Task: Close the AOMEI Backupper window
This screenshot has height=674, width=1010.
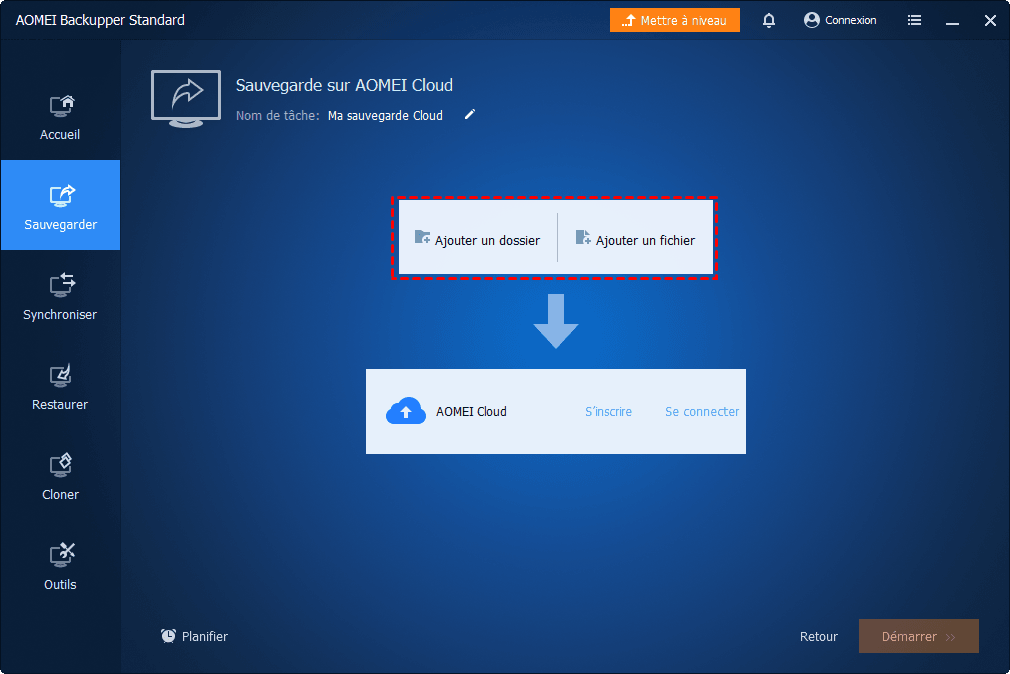Action: click(x=990, y=21)
